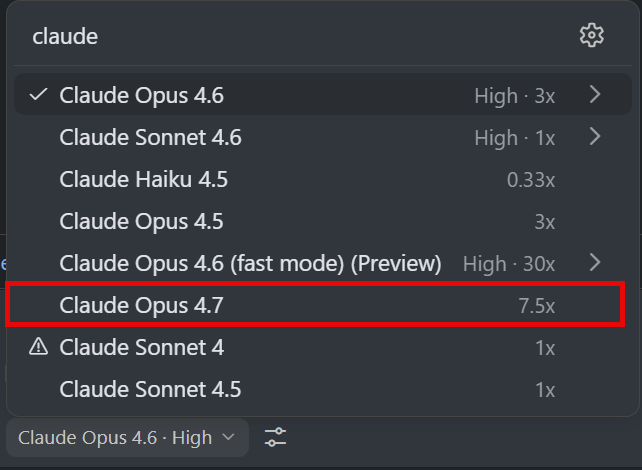Screen dimensions: 642x470
Task: Open the Claude Opus 4.6 · High dropdown
Action: (127, 437)
